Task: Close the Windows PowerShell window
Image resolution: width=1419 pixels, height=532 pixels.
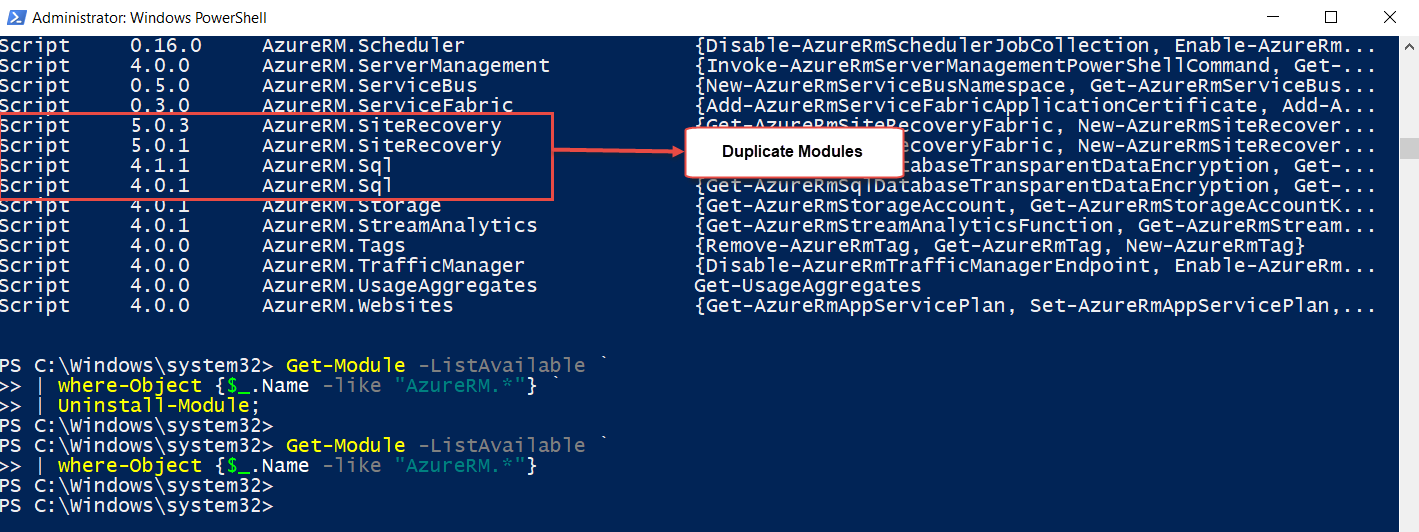Action: click(x=1388, y=17)
